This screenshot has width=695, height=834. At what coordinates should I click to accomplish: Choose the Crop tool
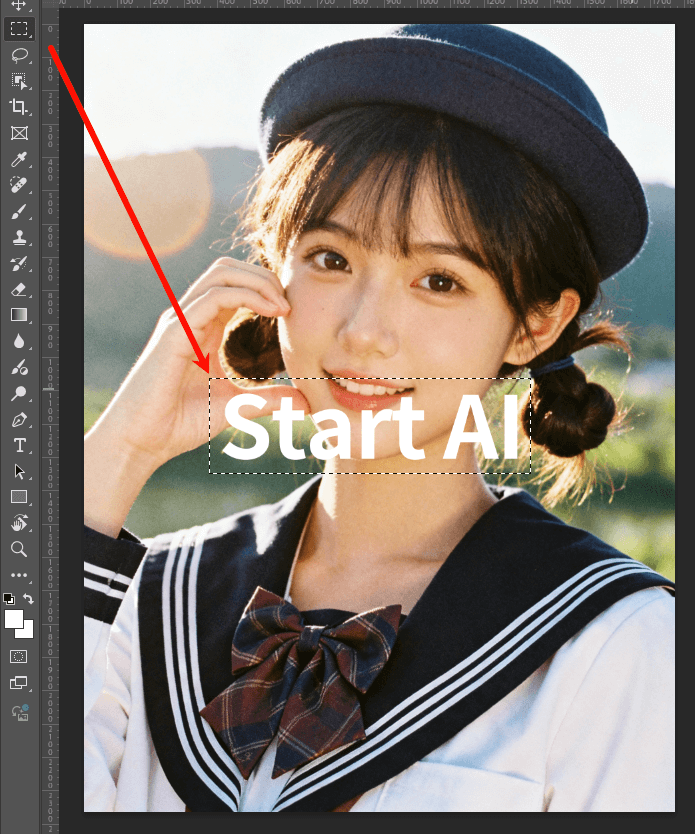(18, 107)
